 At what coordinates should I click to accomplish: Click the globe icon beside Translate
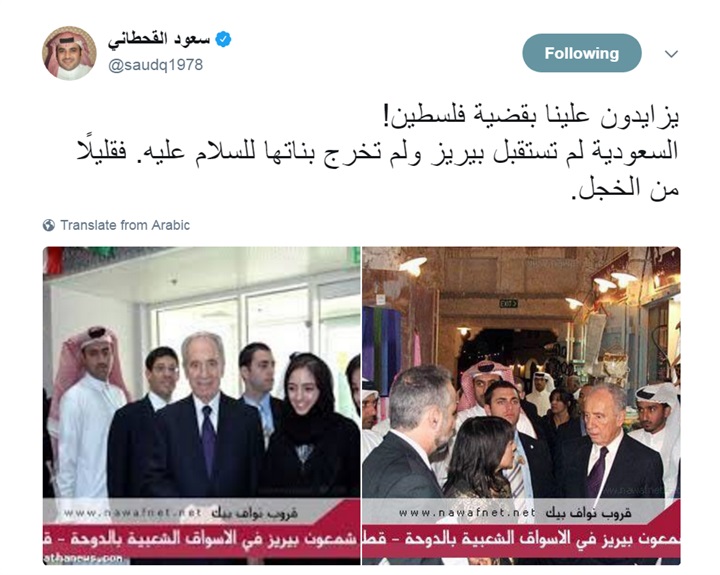tap(49, 225)
